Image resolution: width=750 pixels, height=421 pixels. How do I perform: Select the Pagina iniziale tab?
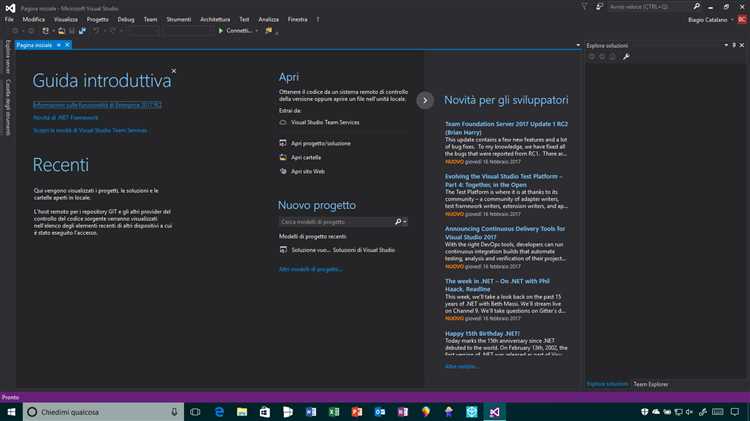pyautogui.click(x=34, y=45)
